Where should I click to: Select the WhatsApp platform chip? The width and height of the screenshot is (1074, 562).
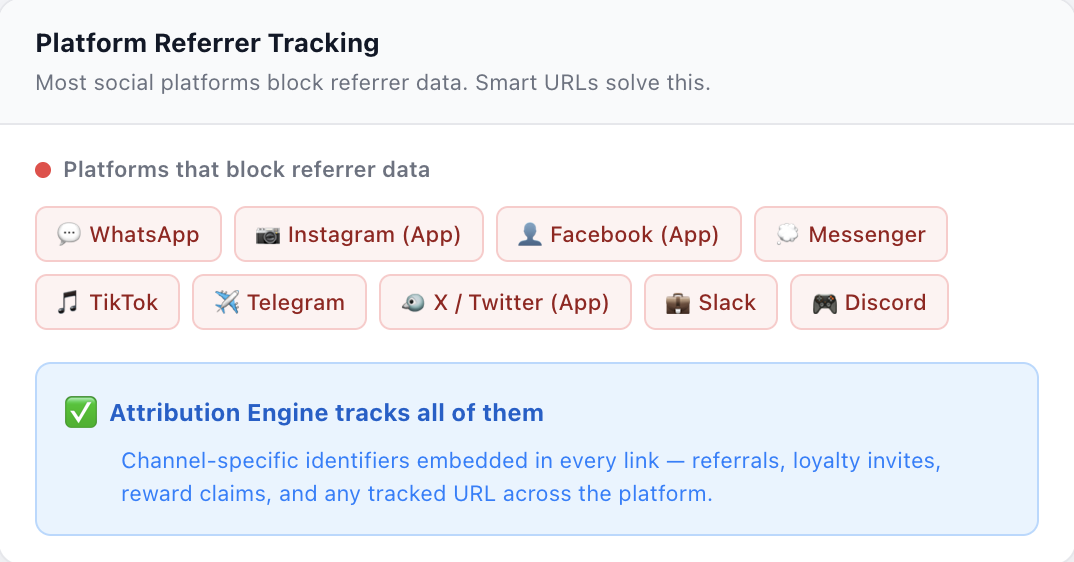click(x=127, y=235)
